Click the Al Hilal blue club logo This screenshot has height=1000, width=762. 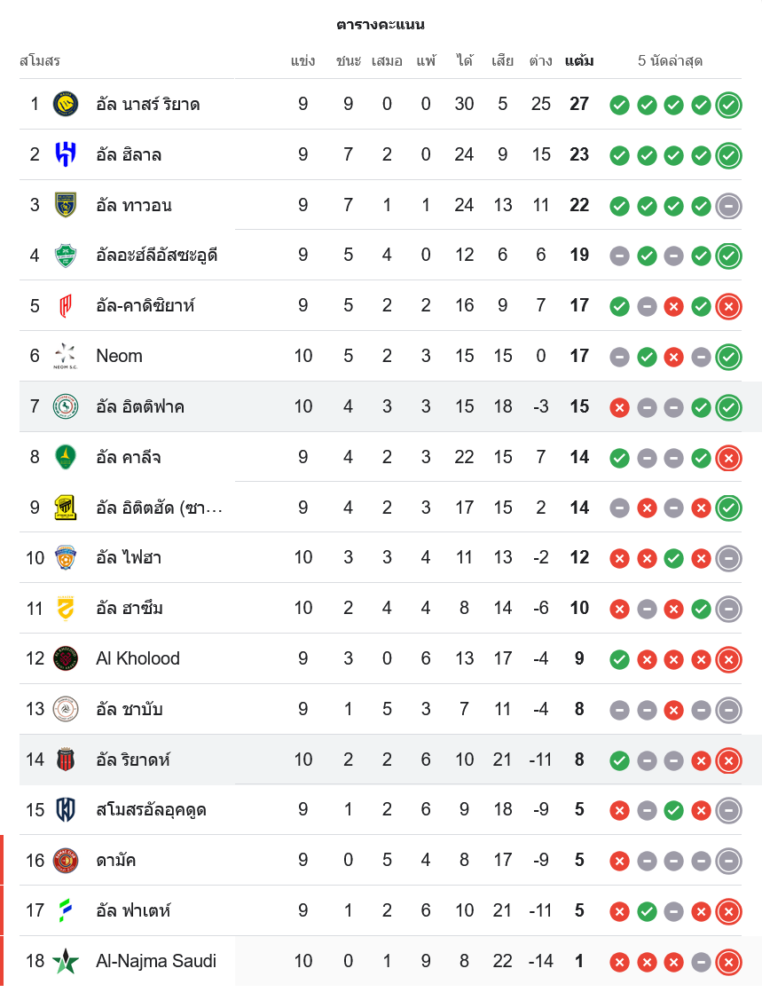[66, 155]
